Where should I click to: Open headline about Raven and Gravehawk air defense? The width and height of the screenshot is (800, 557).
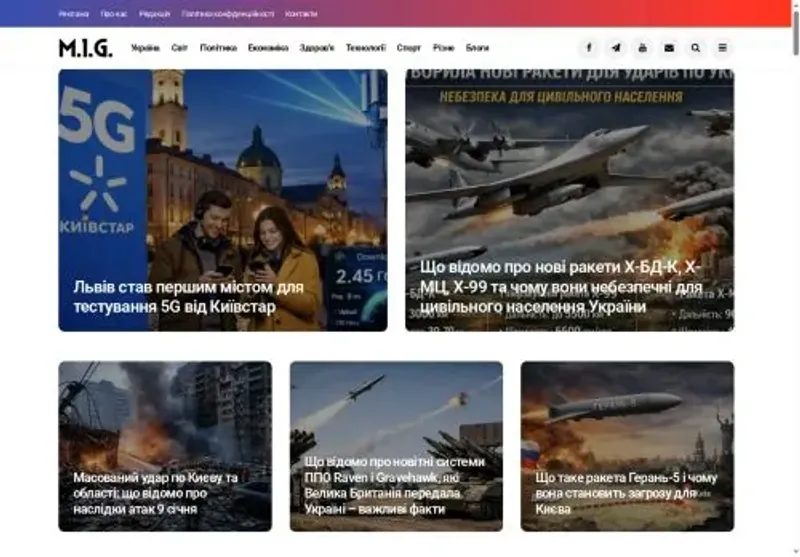(394, 486)
